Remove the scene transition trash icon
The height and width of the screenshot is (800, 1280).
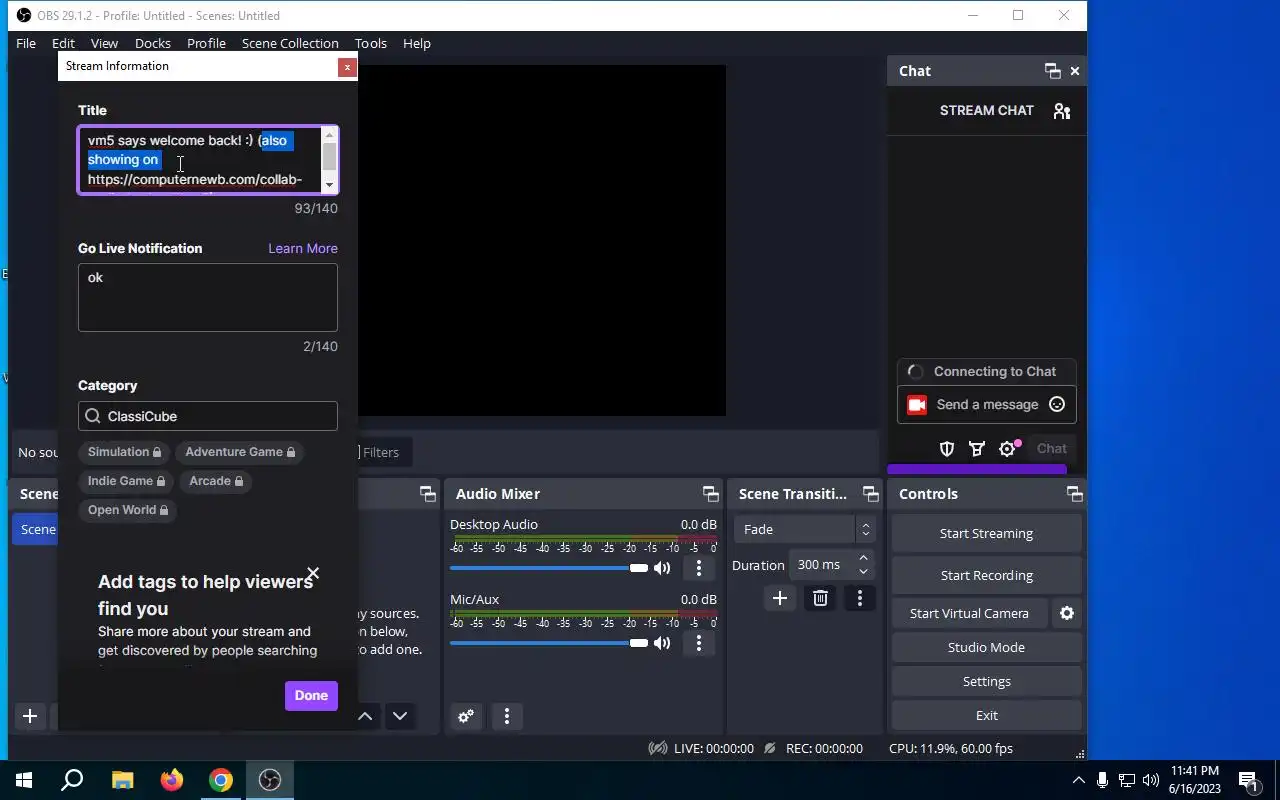click(820, 598)
